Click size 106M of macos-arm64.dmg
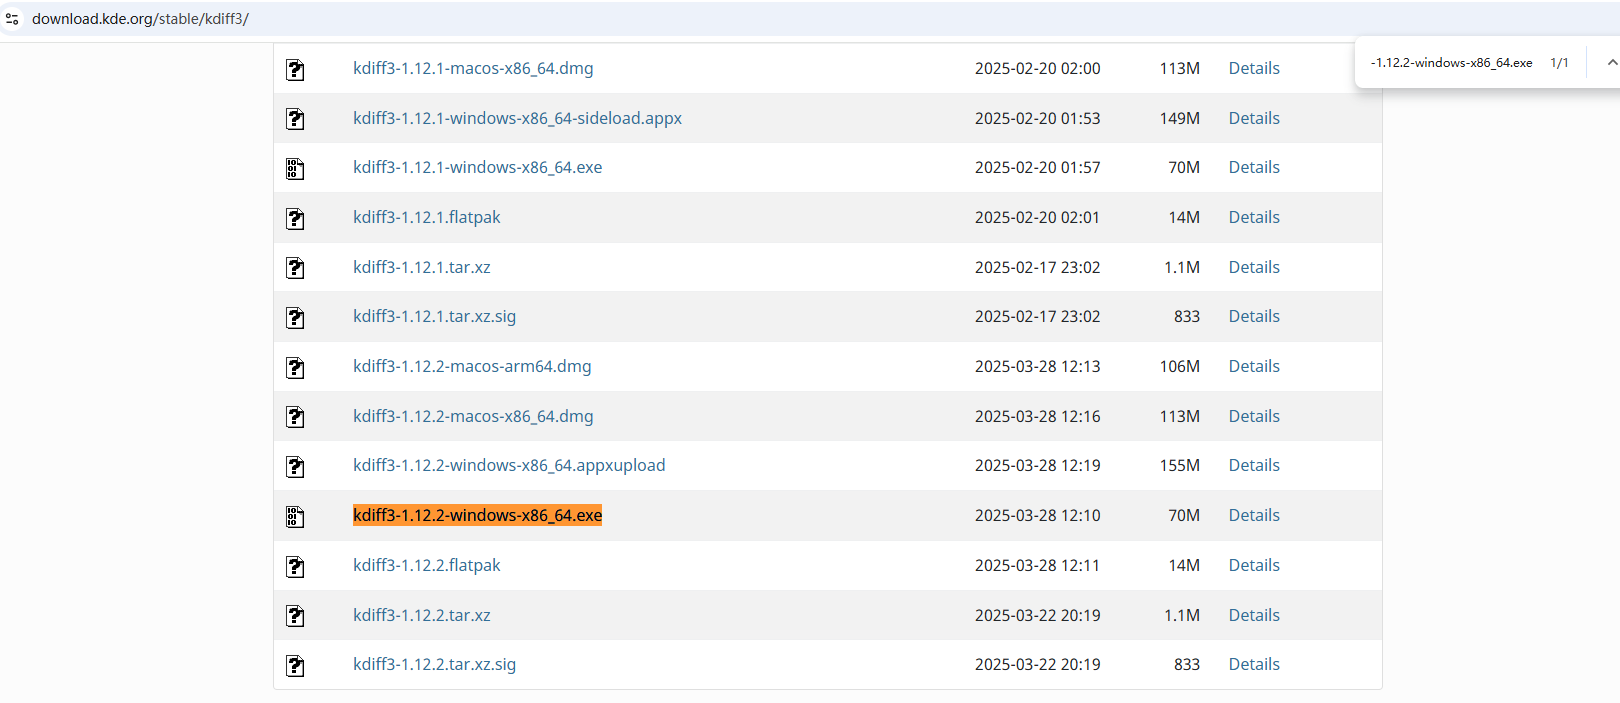The image size is (1620, 703). coord(1180,366)
